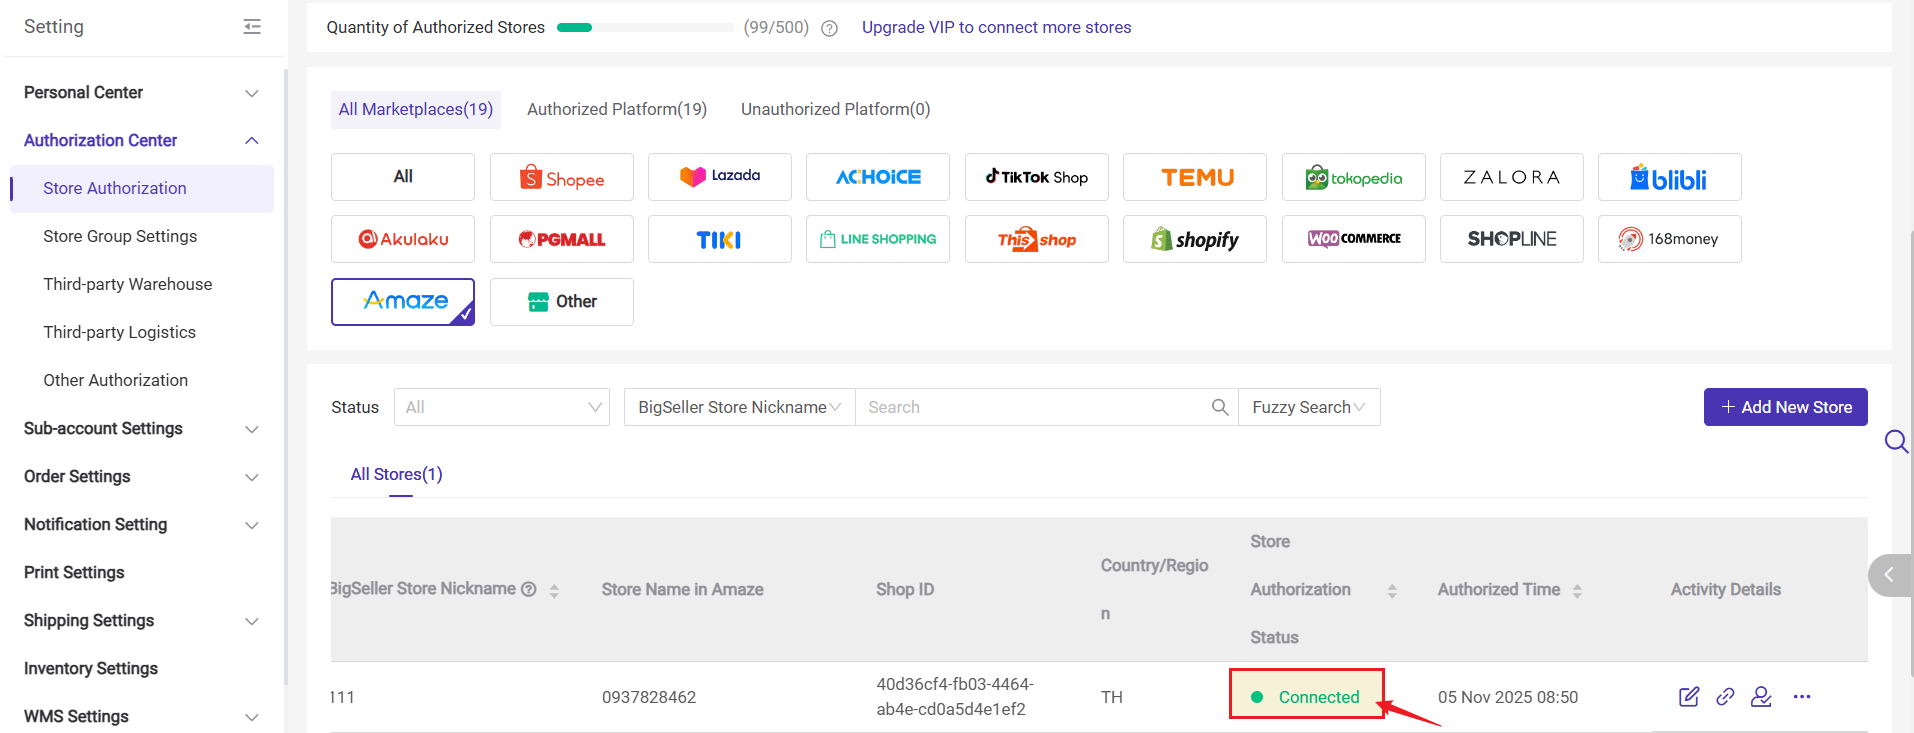Select the Shopee marketplace filter
The image size is (1914, 733).
pyautogui.click(x=561, y=177)
